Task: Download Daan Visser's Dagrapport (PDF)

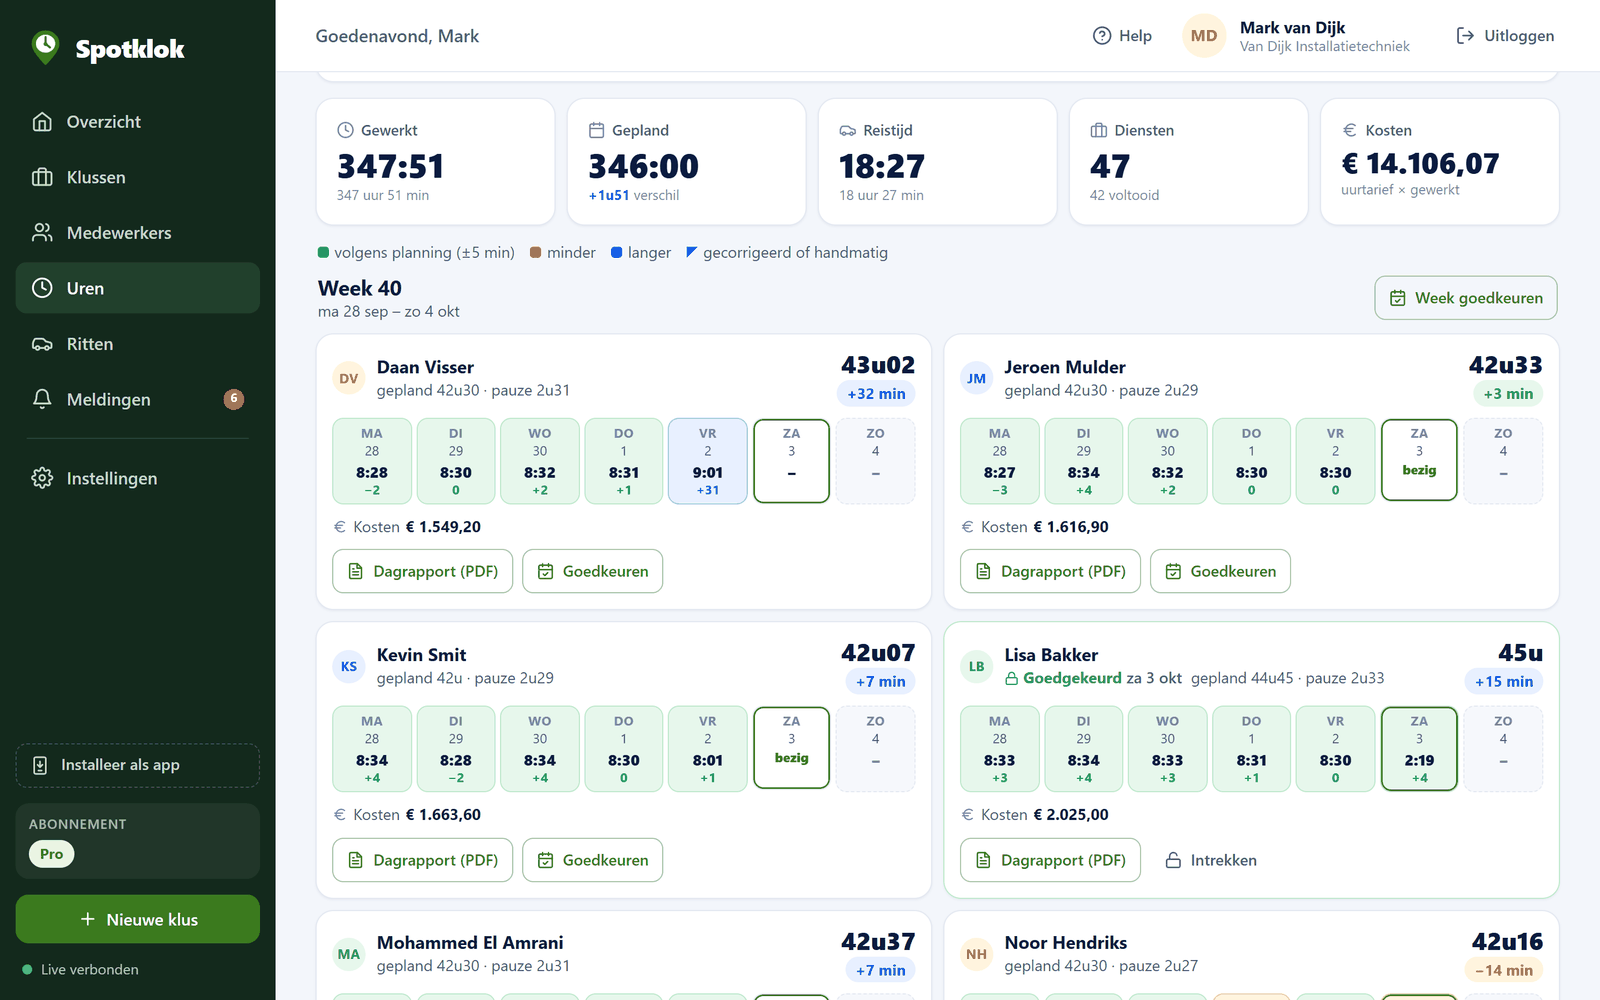Action: [x=423, y=571]
